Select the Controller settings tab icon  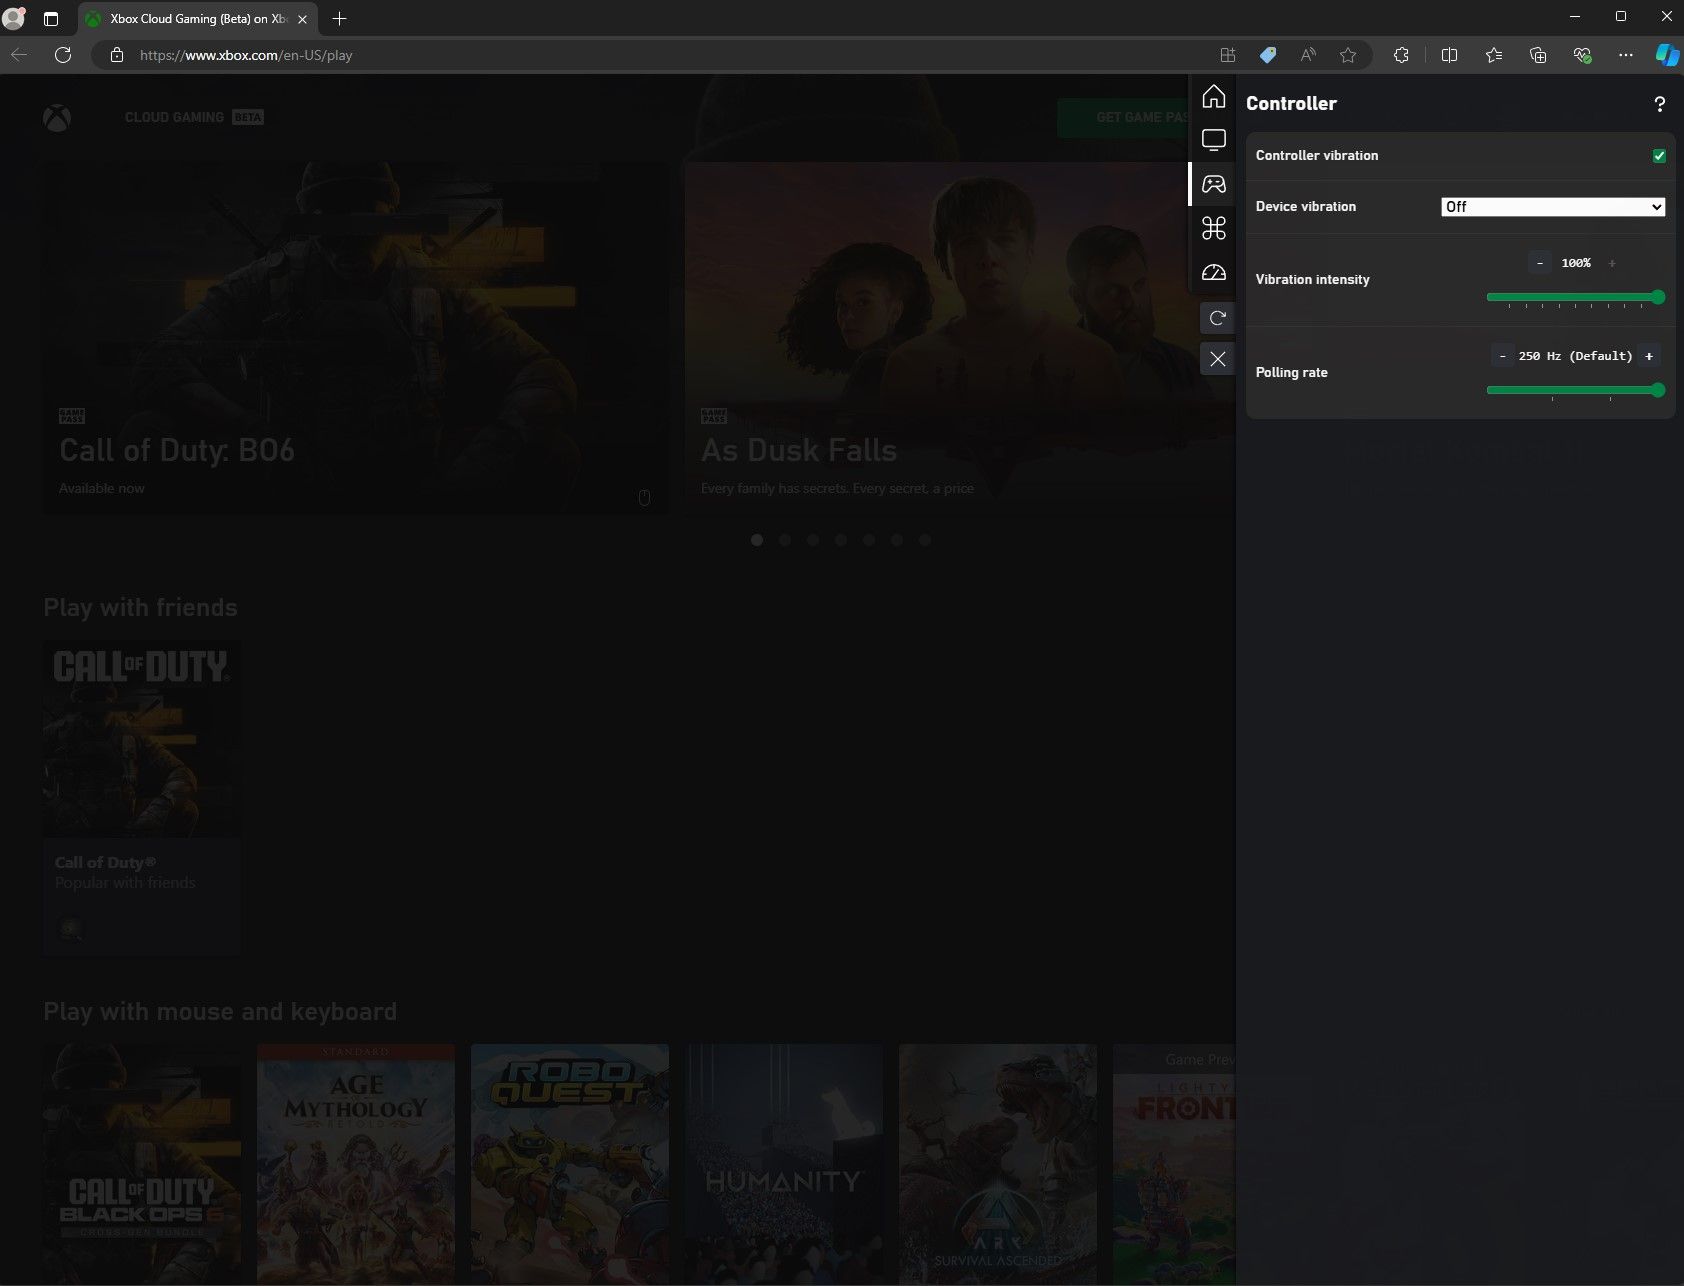pyautogui.click(x=1213, y=184)
